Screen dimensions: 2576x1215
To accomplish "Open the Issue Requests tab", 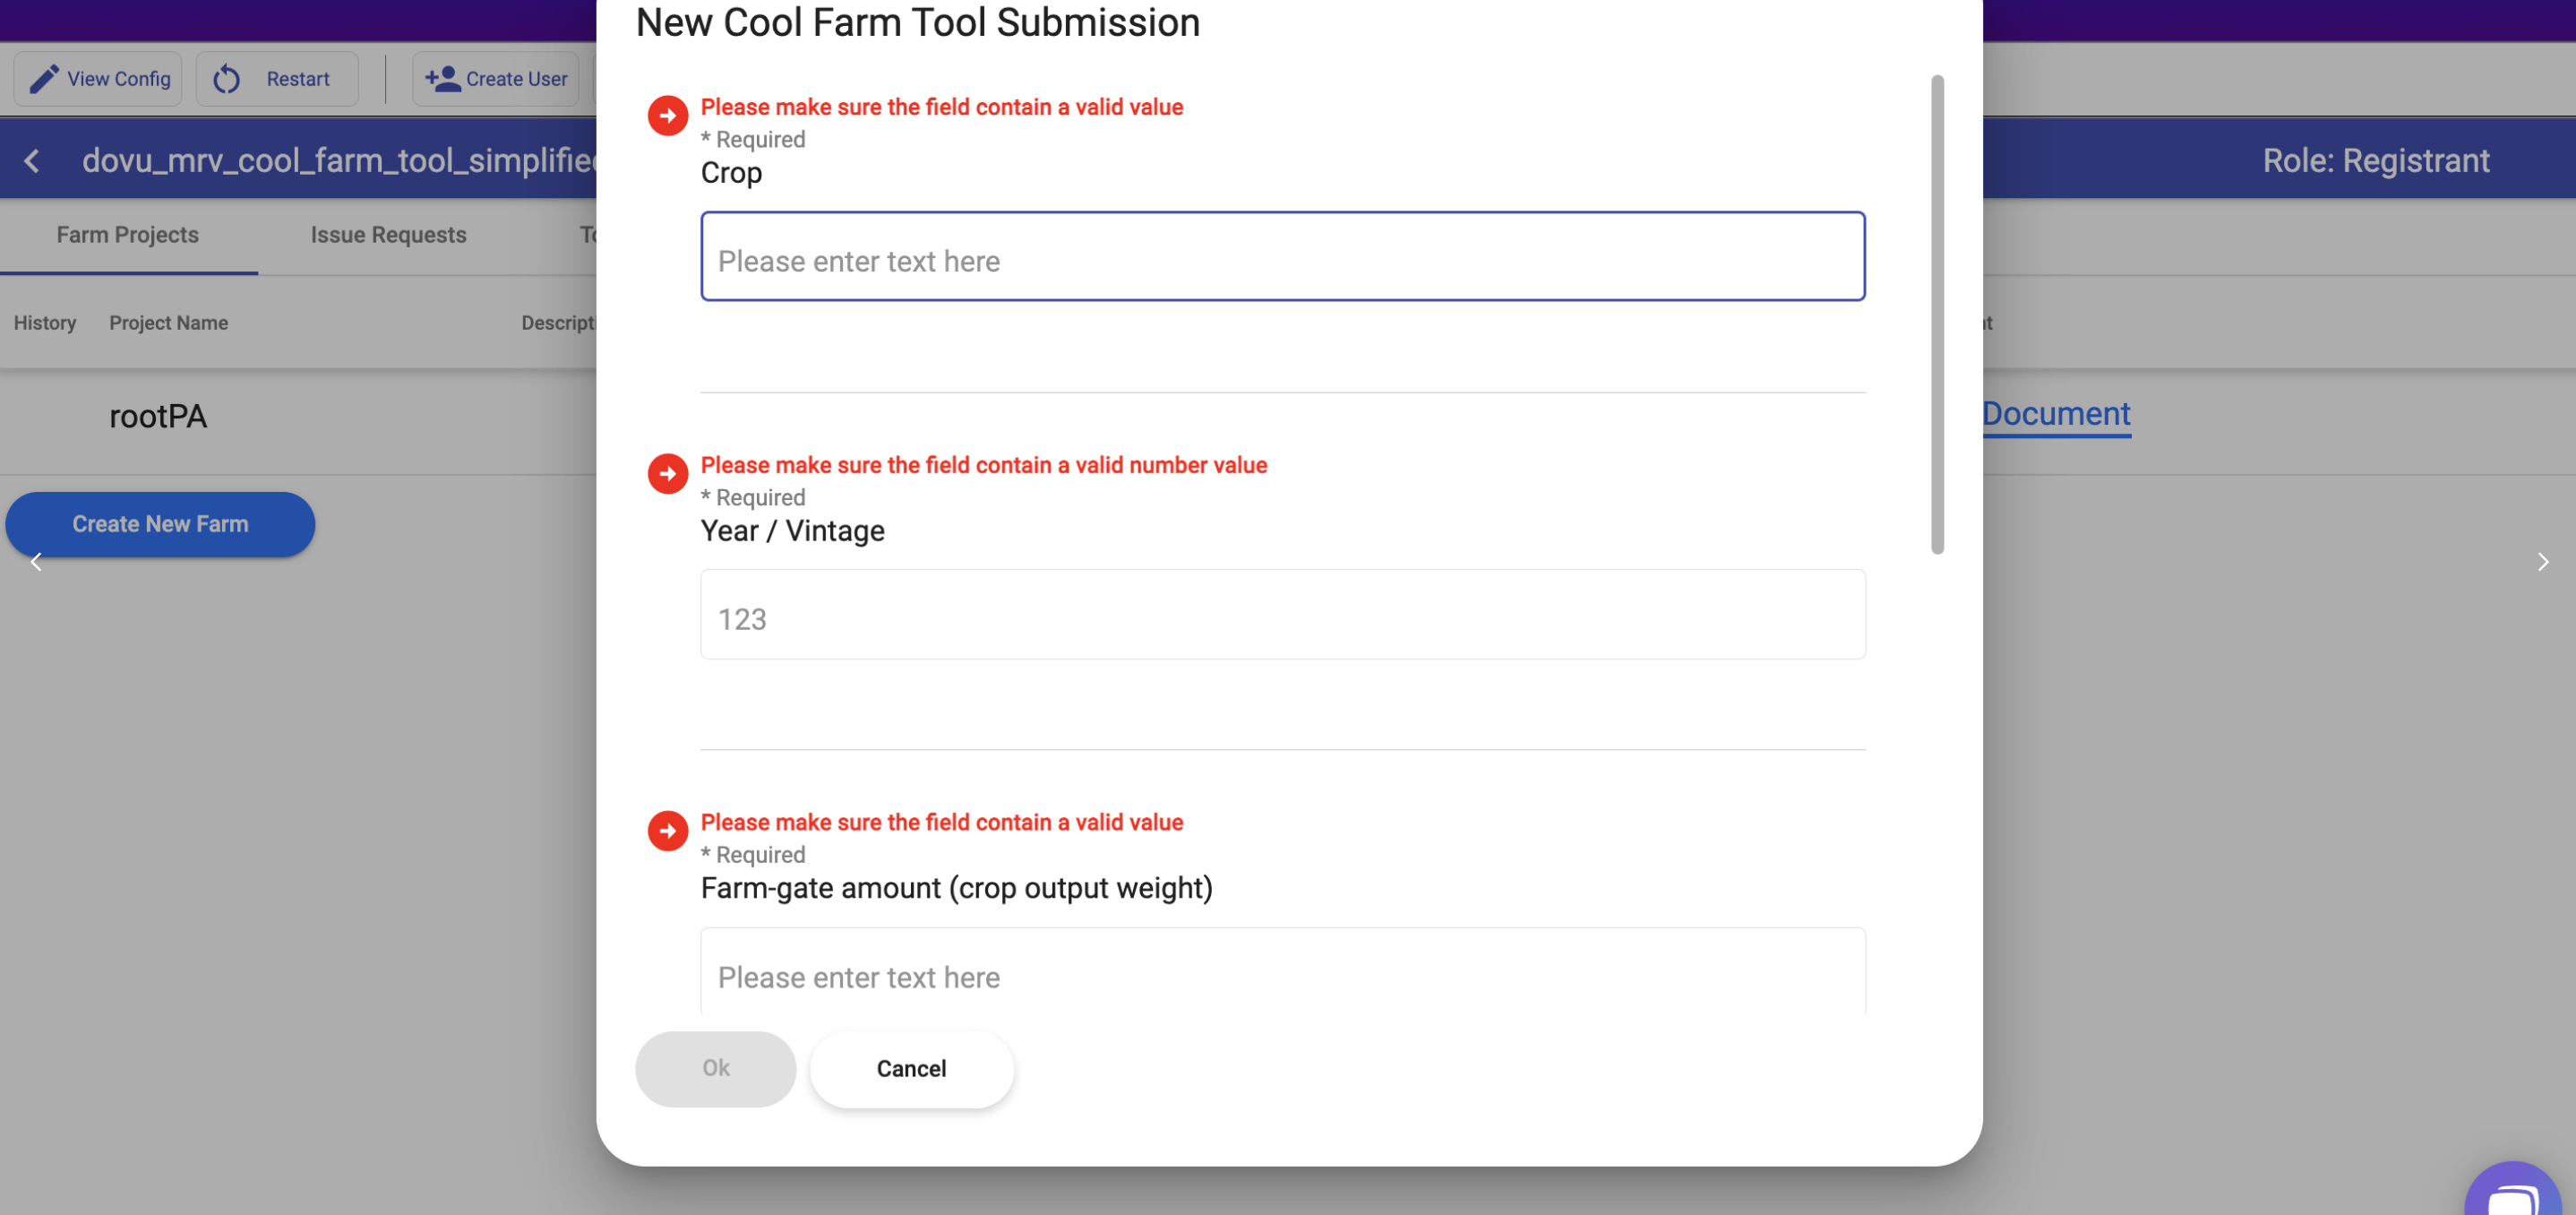I will (x=388, y=235).
